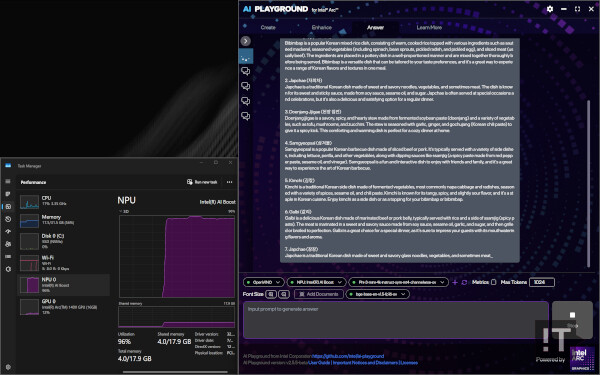Switch to the Create tab
The height and width of the screenshot is (375, 600).
(268, 28)
